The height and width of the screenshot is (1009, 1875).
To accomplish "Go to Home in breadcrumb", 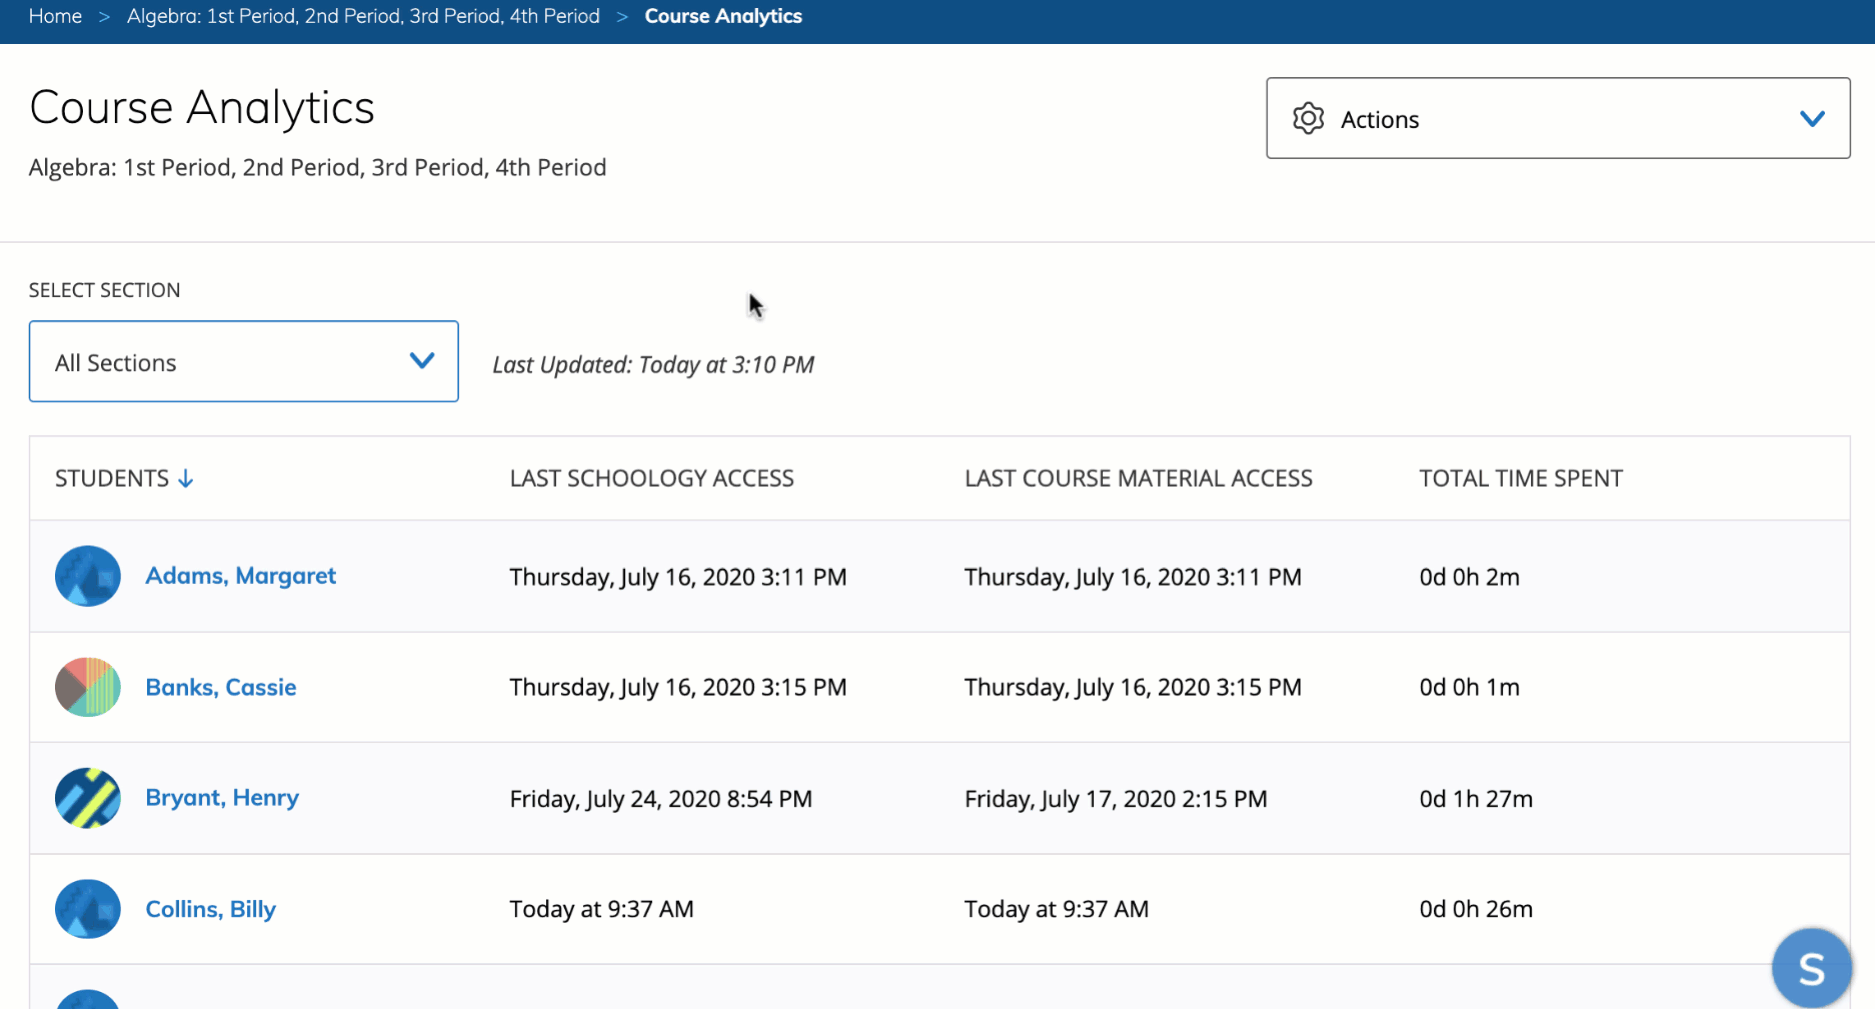I will click(55, 16).
